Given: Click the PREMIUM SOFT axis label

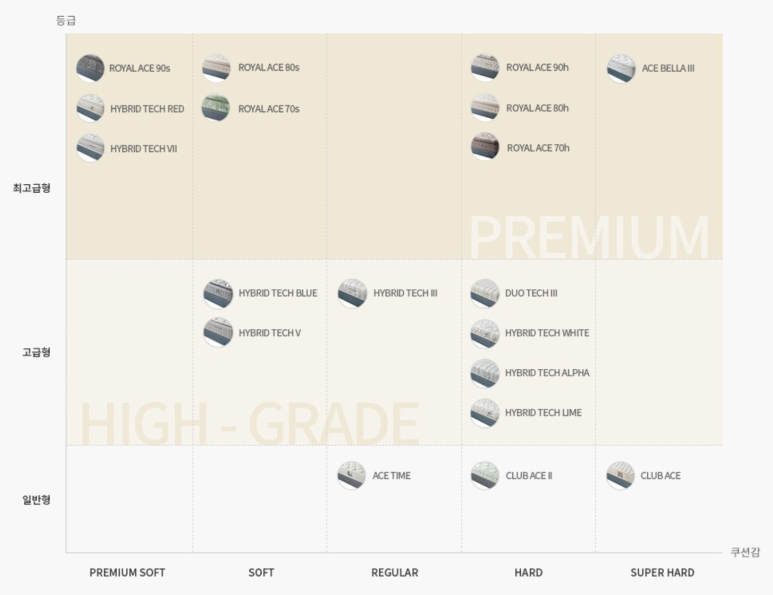Looking at the screenshot, I should (x=127, y=573).
